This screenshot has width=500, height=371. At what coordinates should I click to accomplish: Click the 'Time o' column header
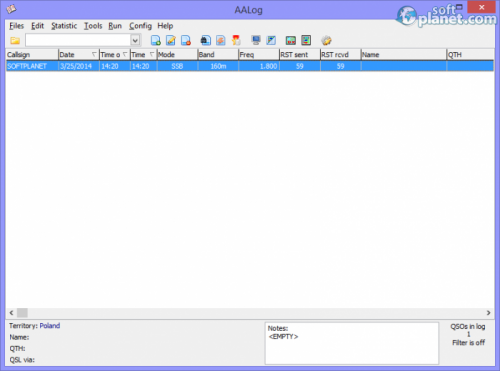tap(114, 55)
